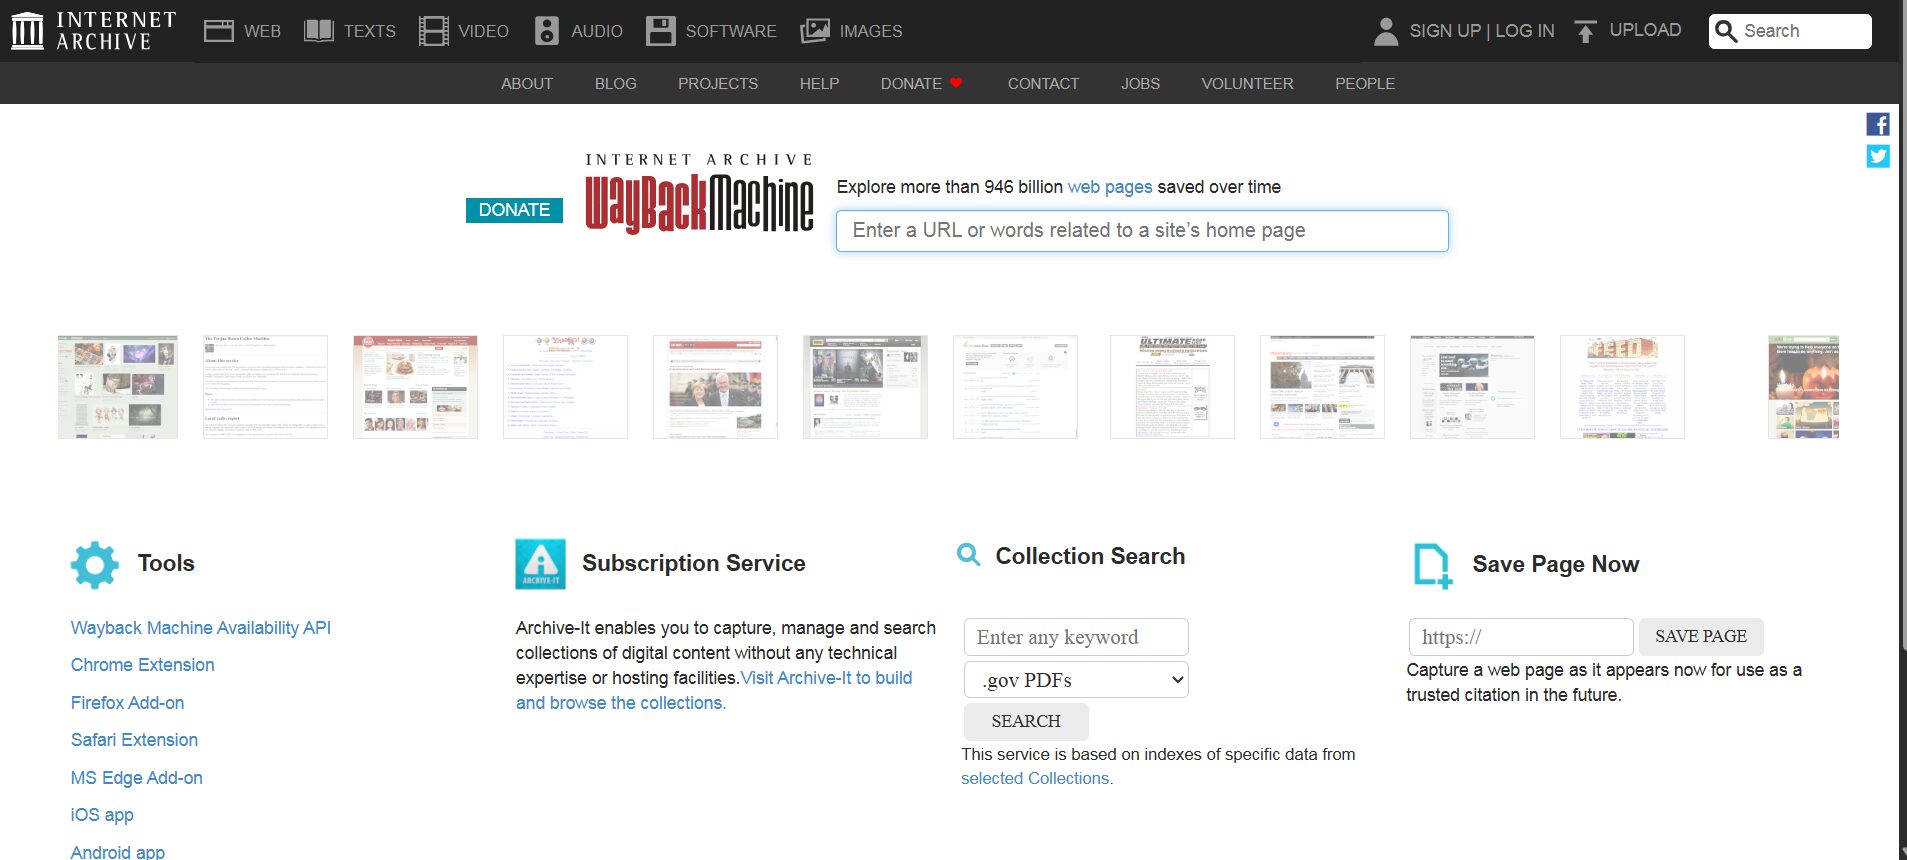Open the Video film strip icon
This screenshot has height=860, width=1907.
433,31
